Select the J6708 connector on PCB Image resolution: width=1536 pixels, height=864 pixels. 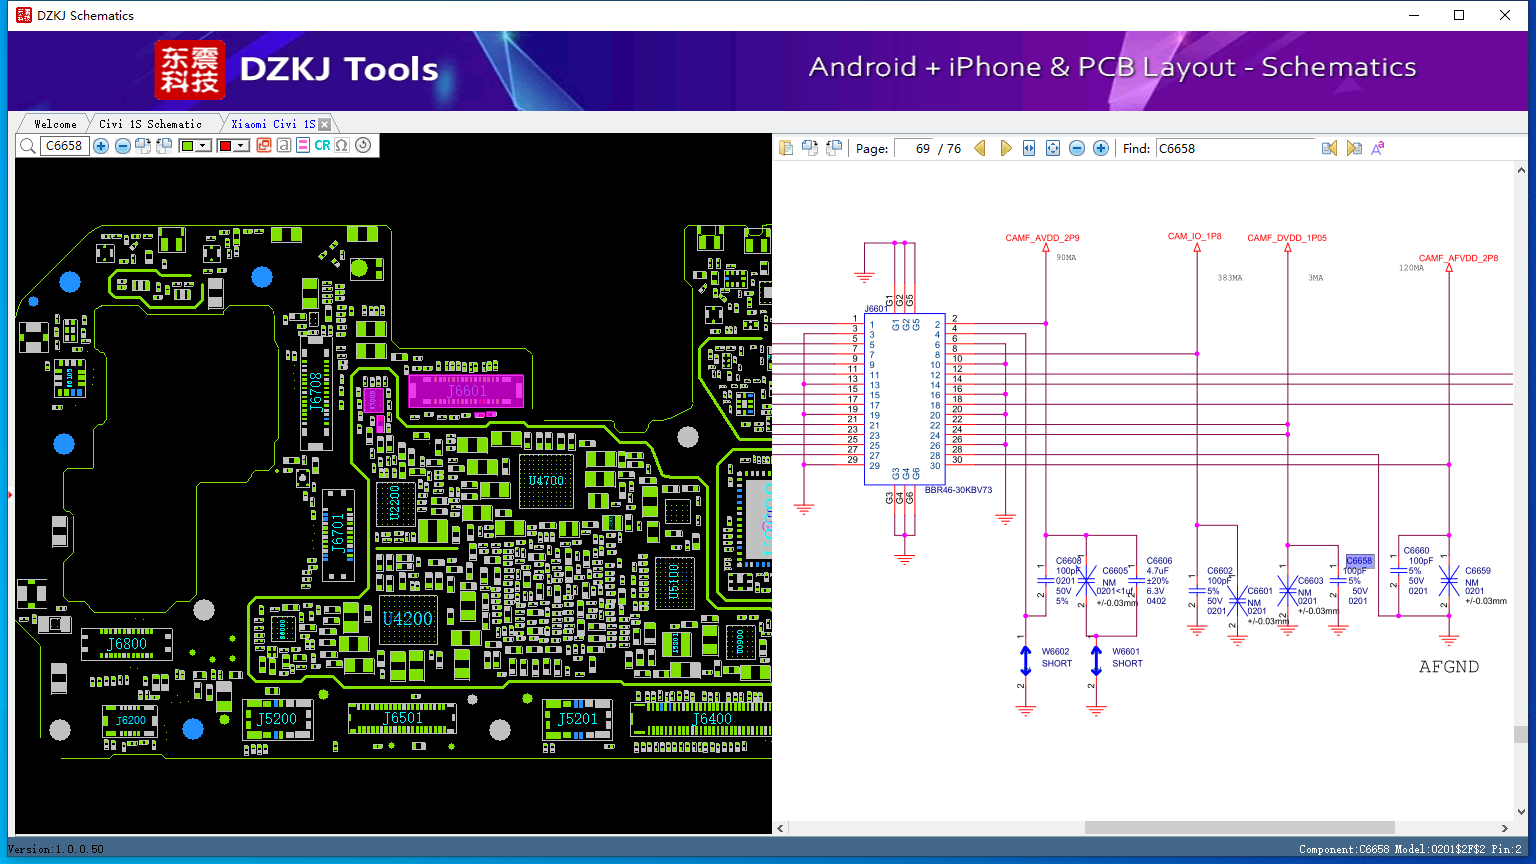(316, 391)
